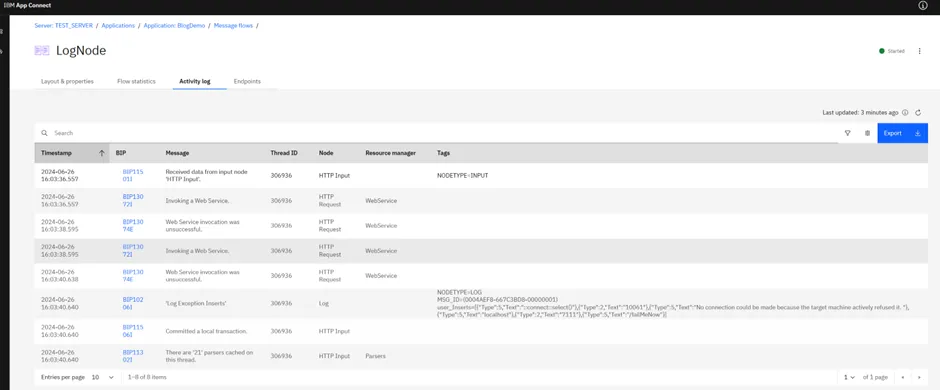Screen dimensions: 940x390
Task: Open the filter funnel icon
Action: [x=847, y=133]
